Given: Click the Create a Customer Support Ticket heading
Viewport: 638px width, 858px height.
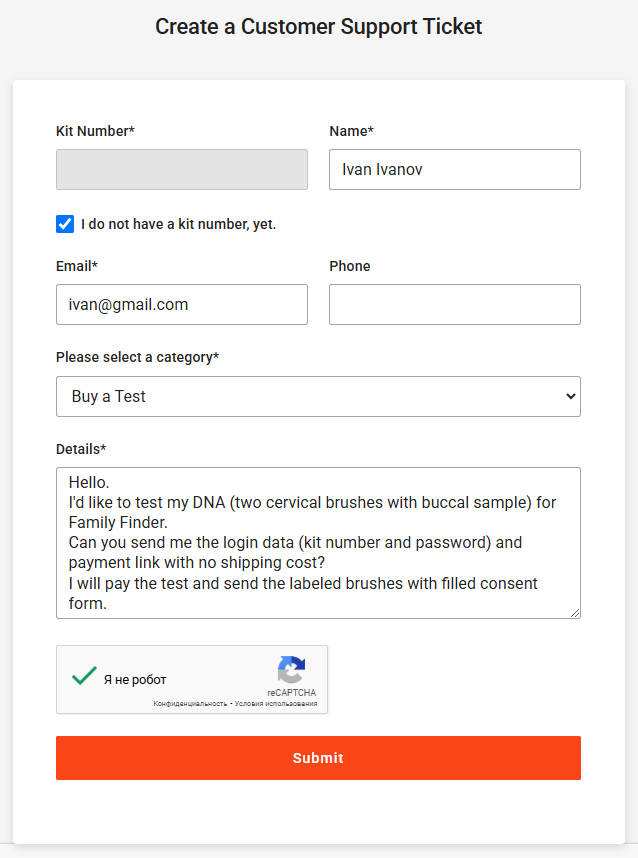Looking at the screenshot, I should pyautogui.click(x=318, y=26).
